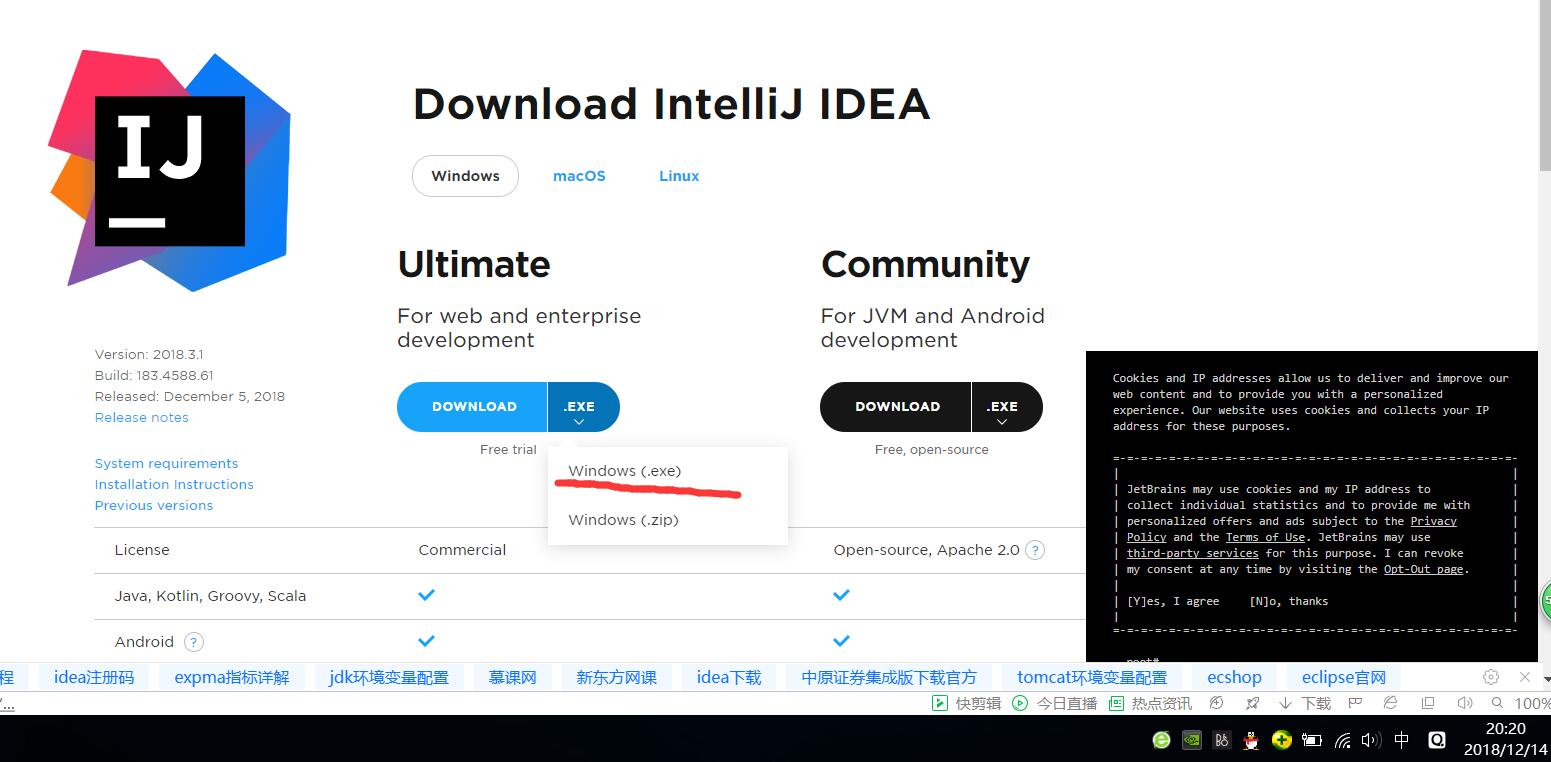Open the Privacy Policy link
1551x762 pixels.
click(1433, 521)
